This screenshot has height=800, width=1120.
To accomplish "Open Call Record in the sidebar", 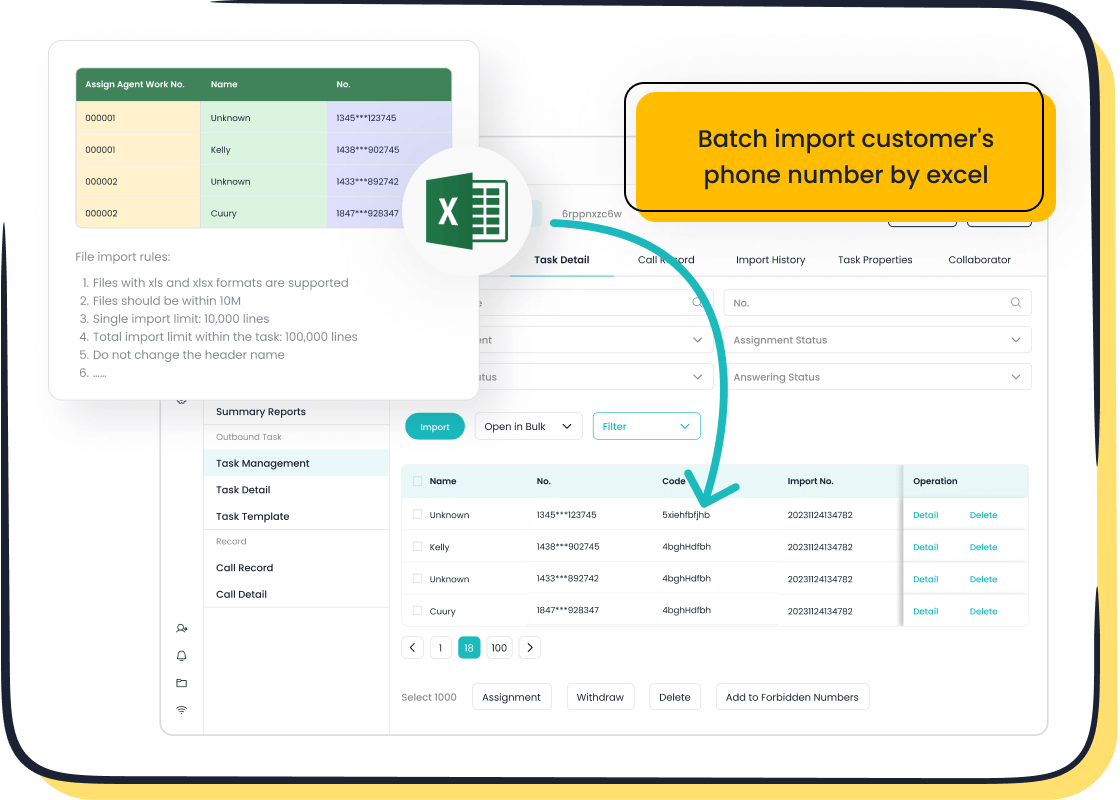I will pyautogui.click(x=244, y=568).
